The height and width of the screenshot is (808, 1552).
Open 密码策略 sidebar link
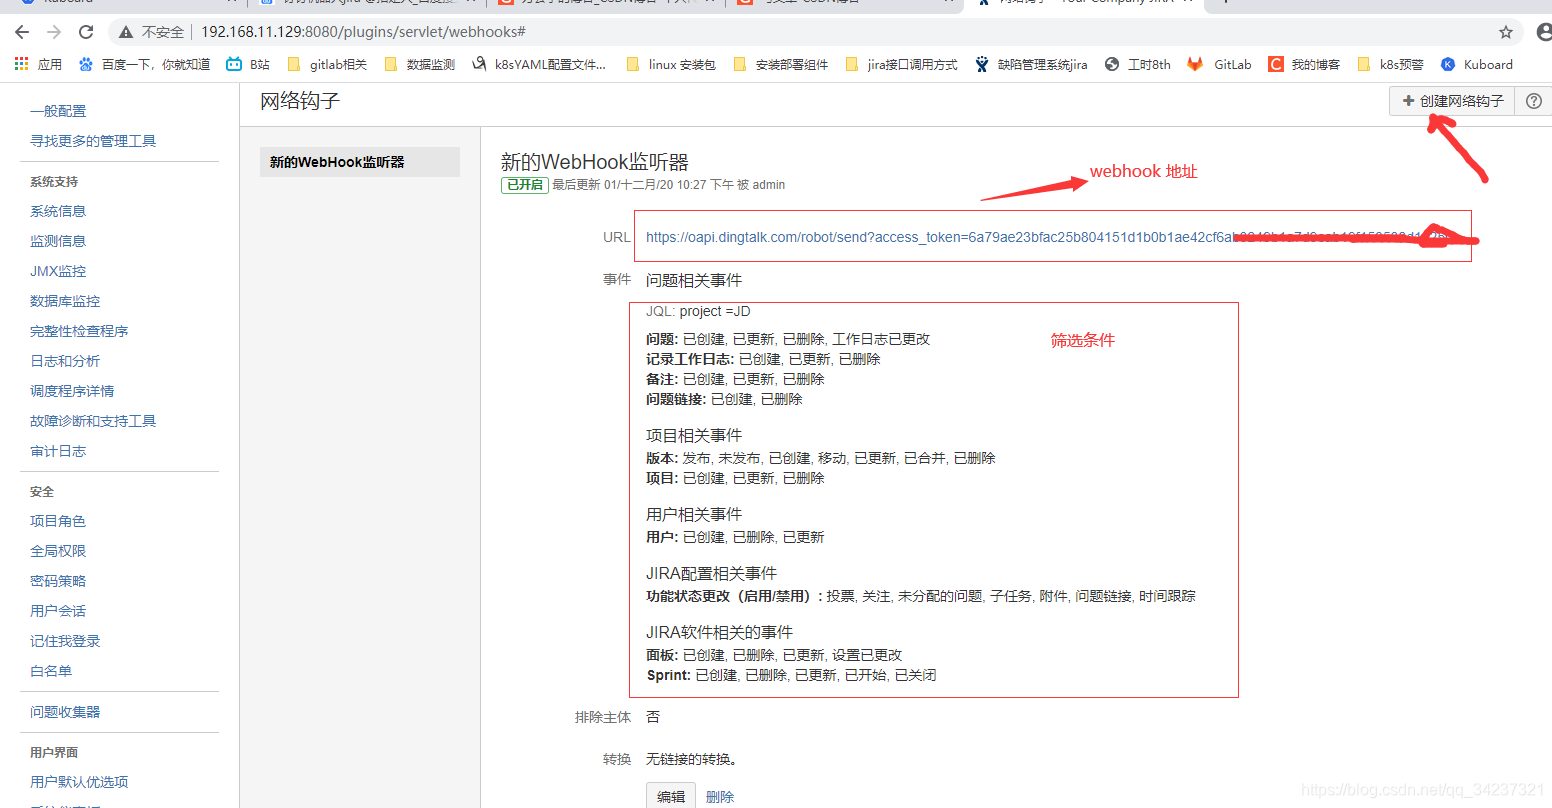pyautogui.click(x=58, y=581)
